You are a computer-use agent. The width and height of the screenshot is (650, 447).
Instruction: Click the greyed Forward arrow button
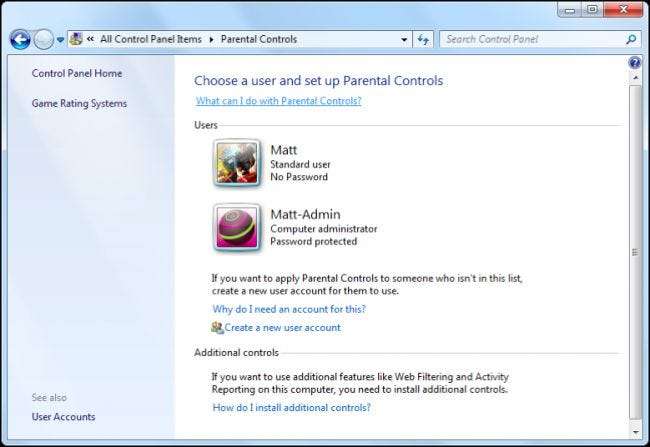(x=43, y=40)
